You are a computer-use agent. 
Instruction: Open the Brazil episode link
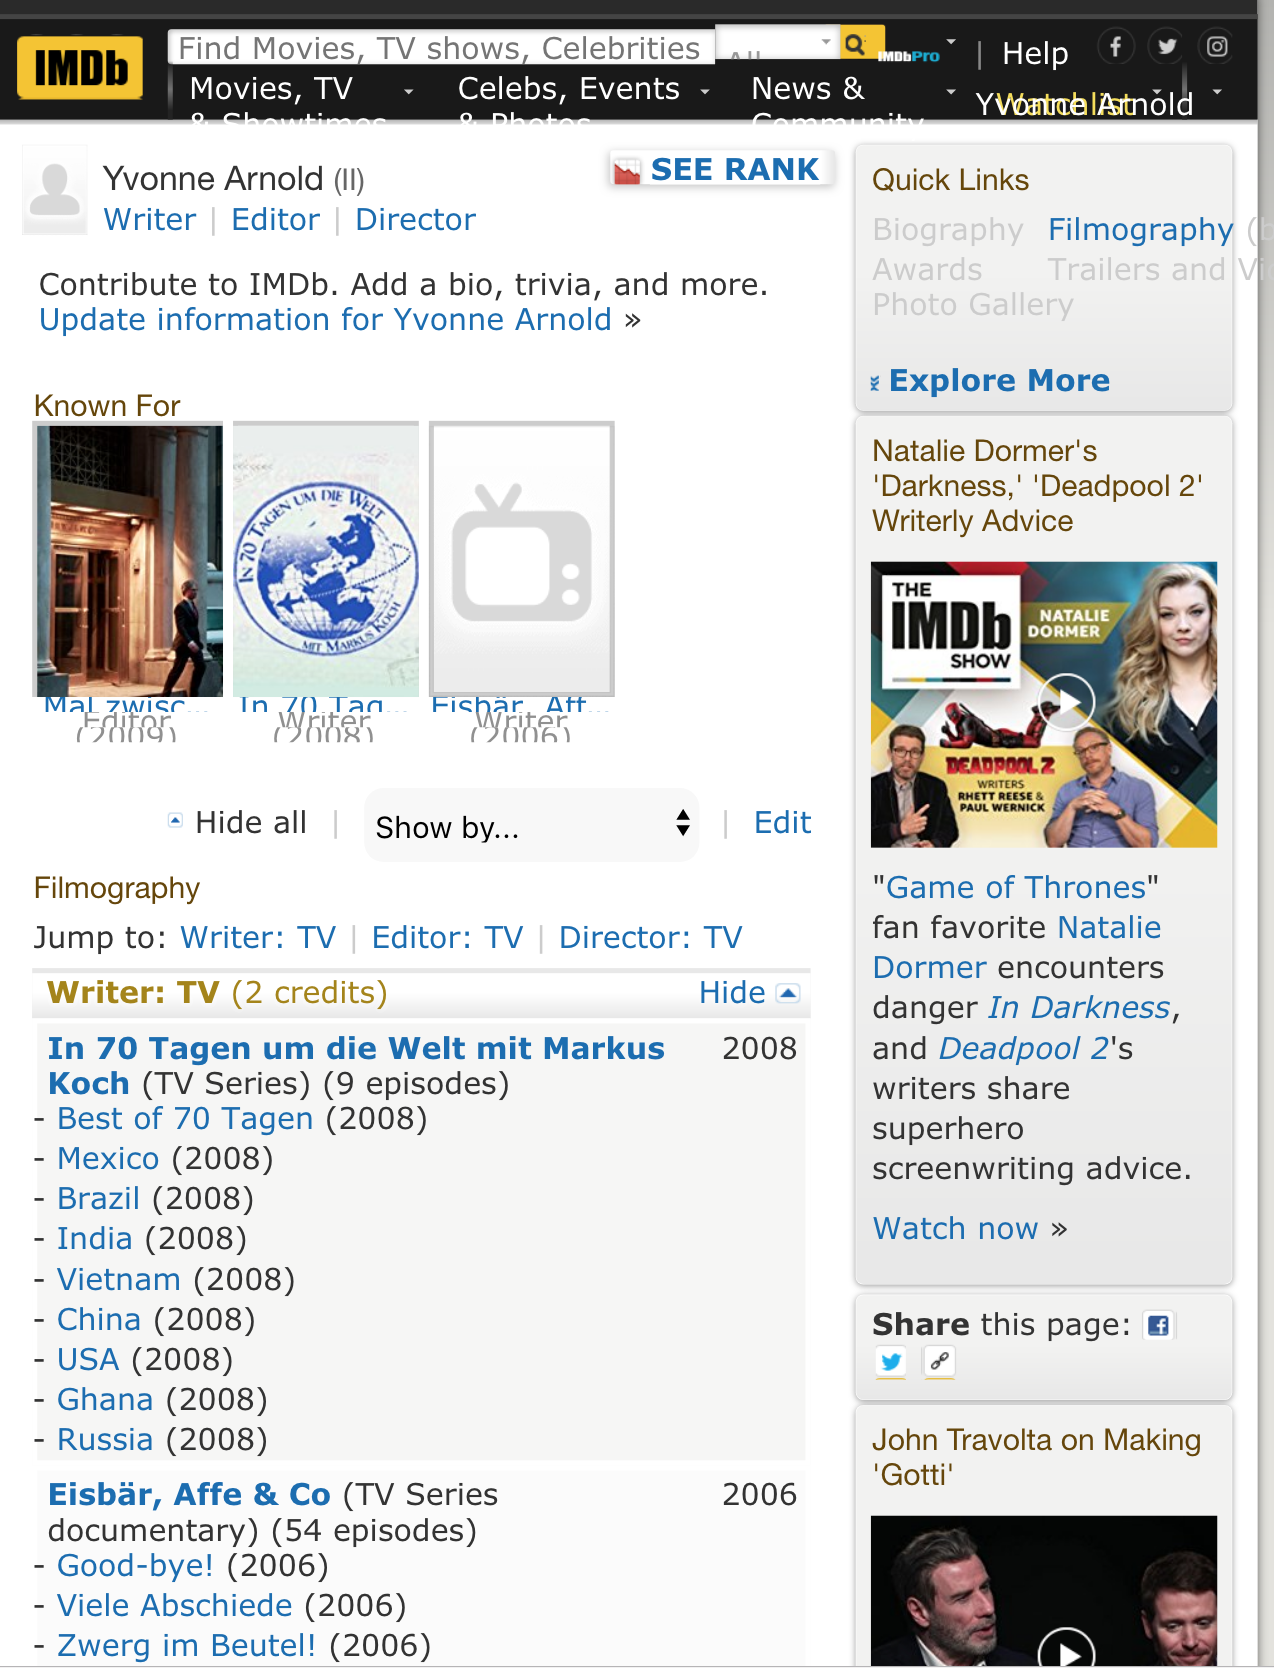click(x=98, y=1199)
